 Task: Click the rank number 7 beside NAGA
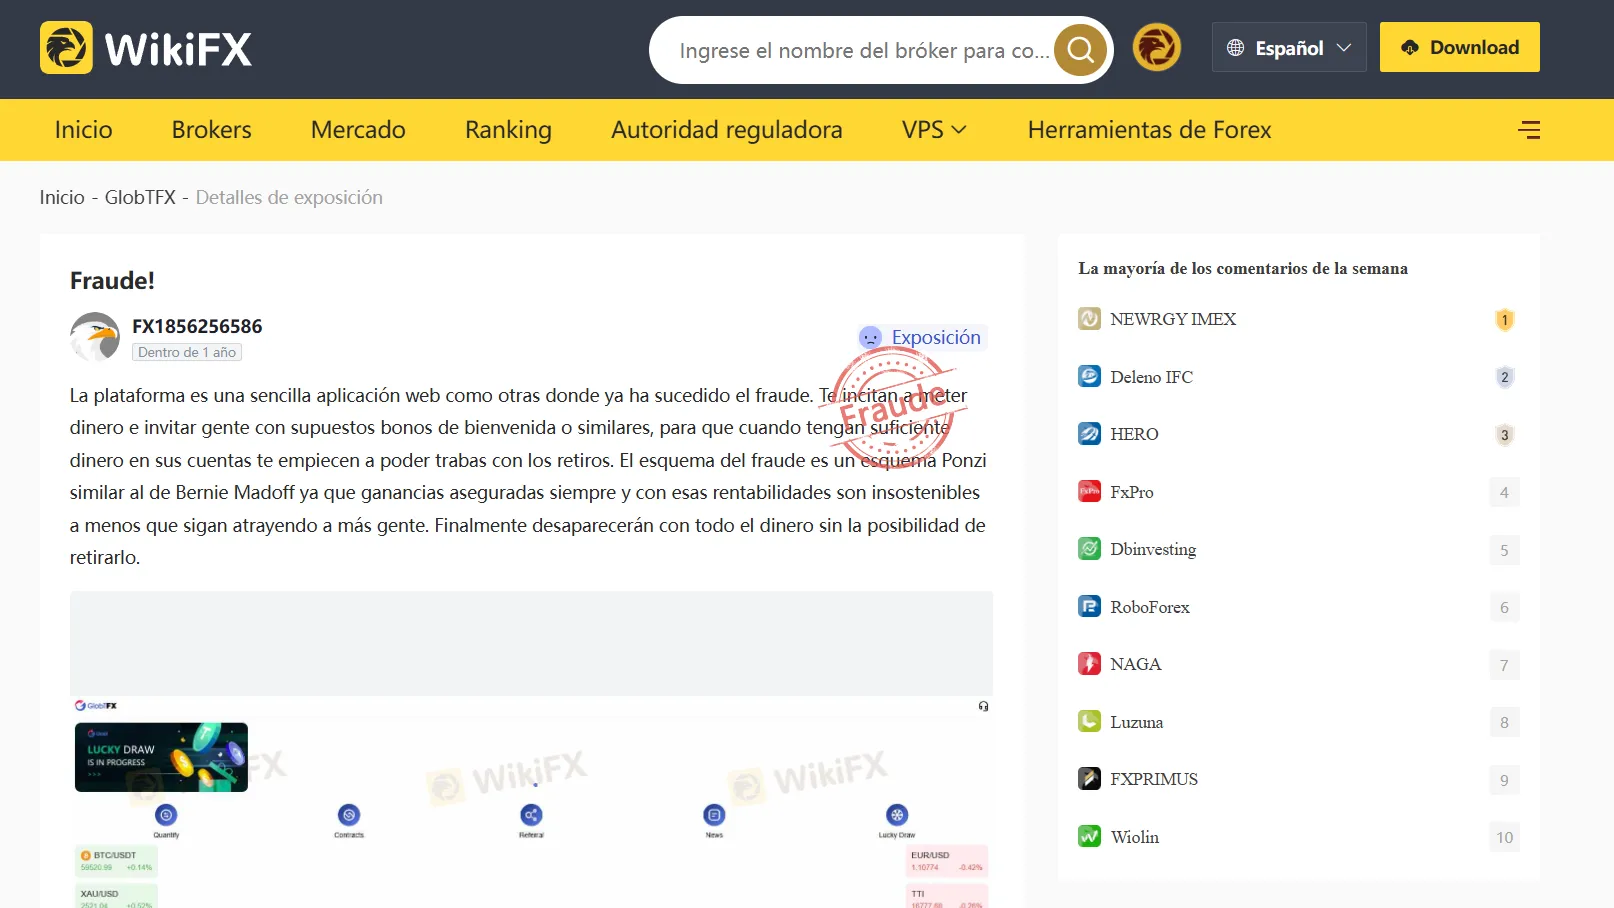tap(1504, 665)
